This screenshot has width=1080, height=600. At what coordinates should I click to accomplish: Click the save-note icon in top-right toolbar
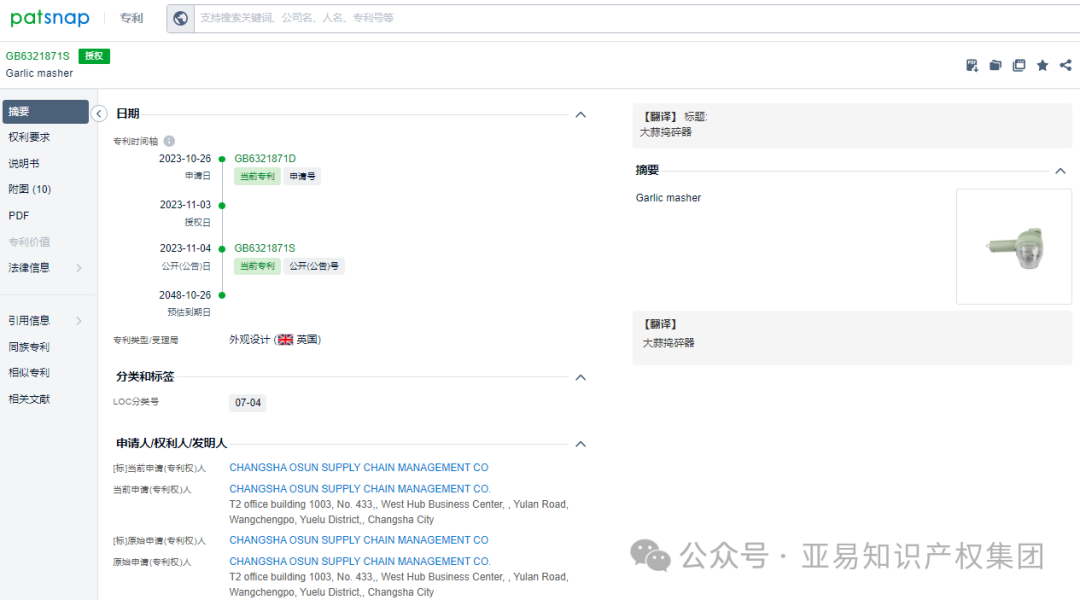(x=972, y=65)
